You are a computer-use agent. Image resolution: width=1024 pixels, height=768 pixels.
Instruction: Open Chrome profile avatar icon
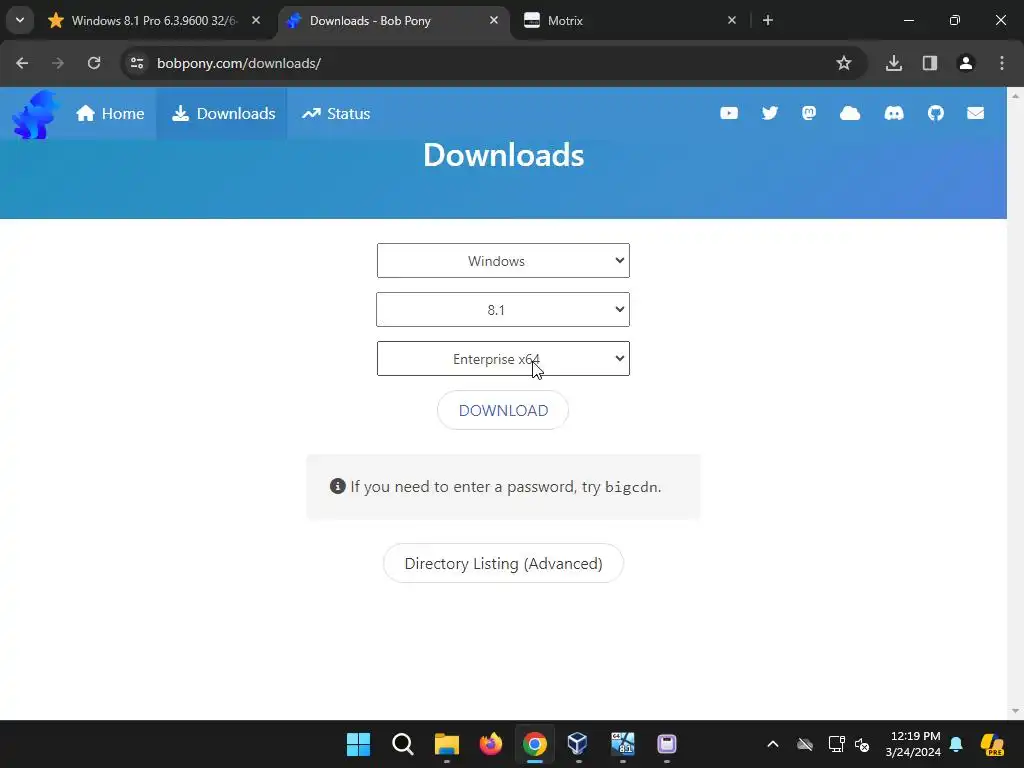tap(966, 63)
